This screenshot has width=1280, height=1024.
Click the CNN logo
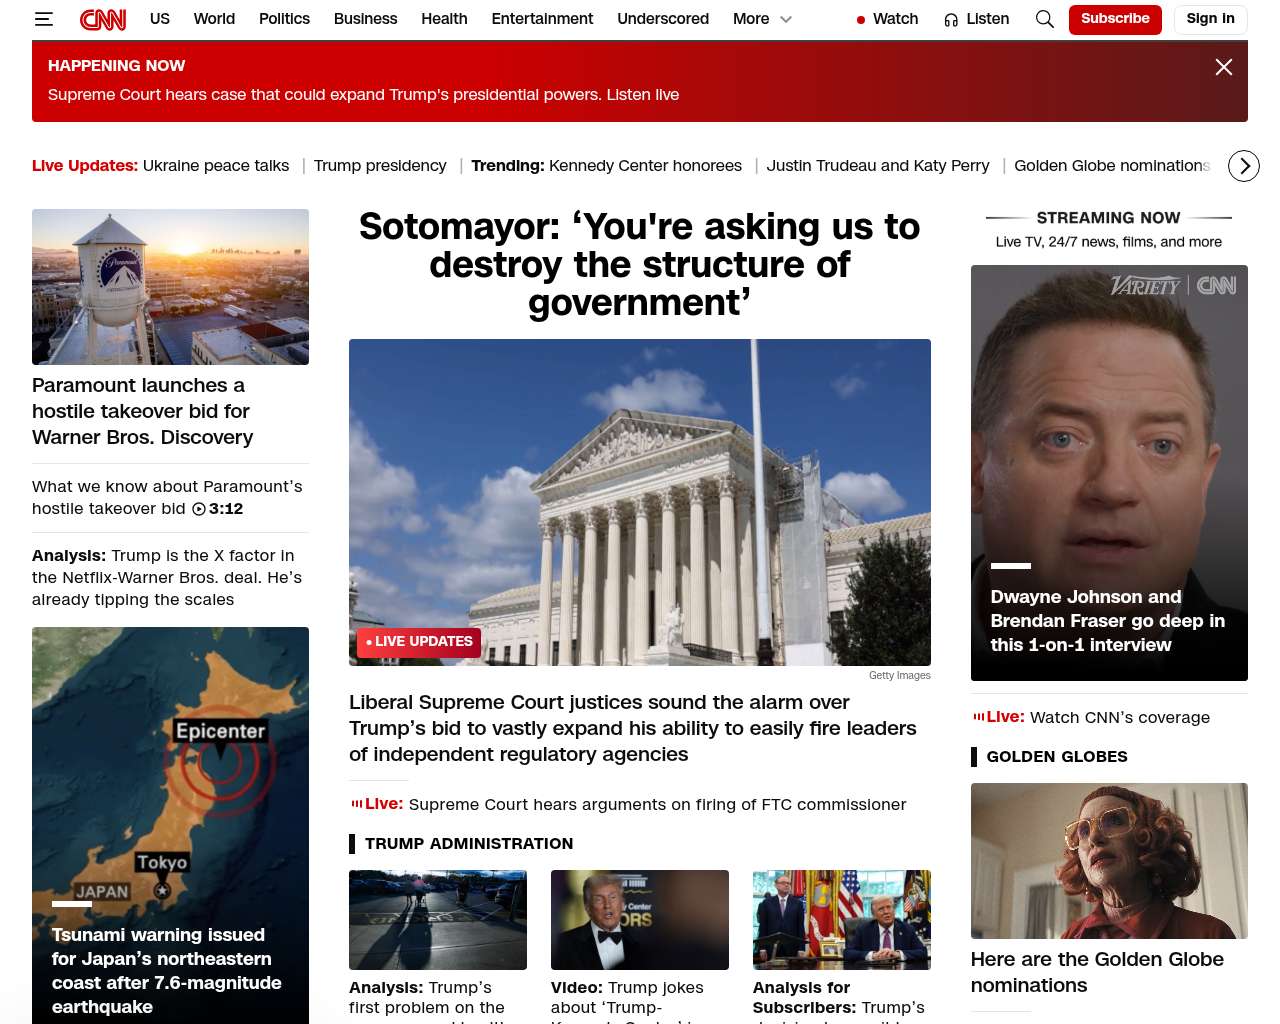[x=103, y=19]
